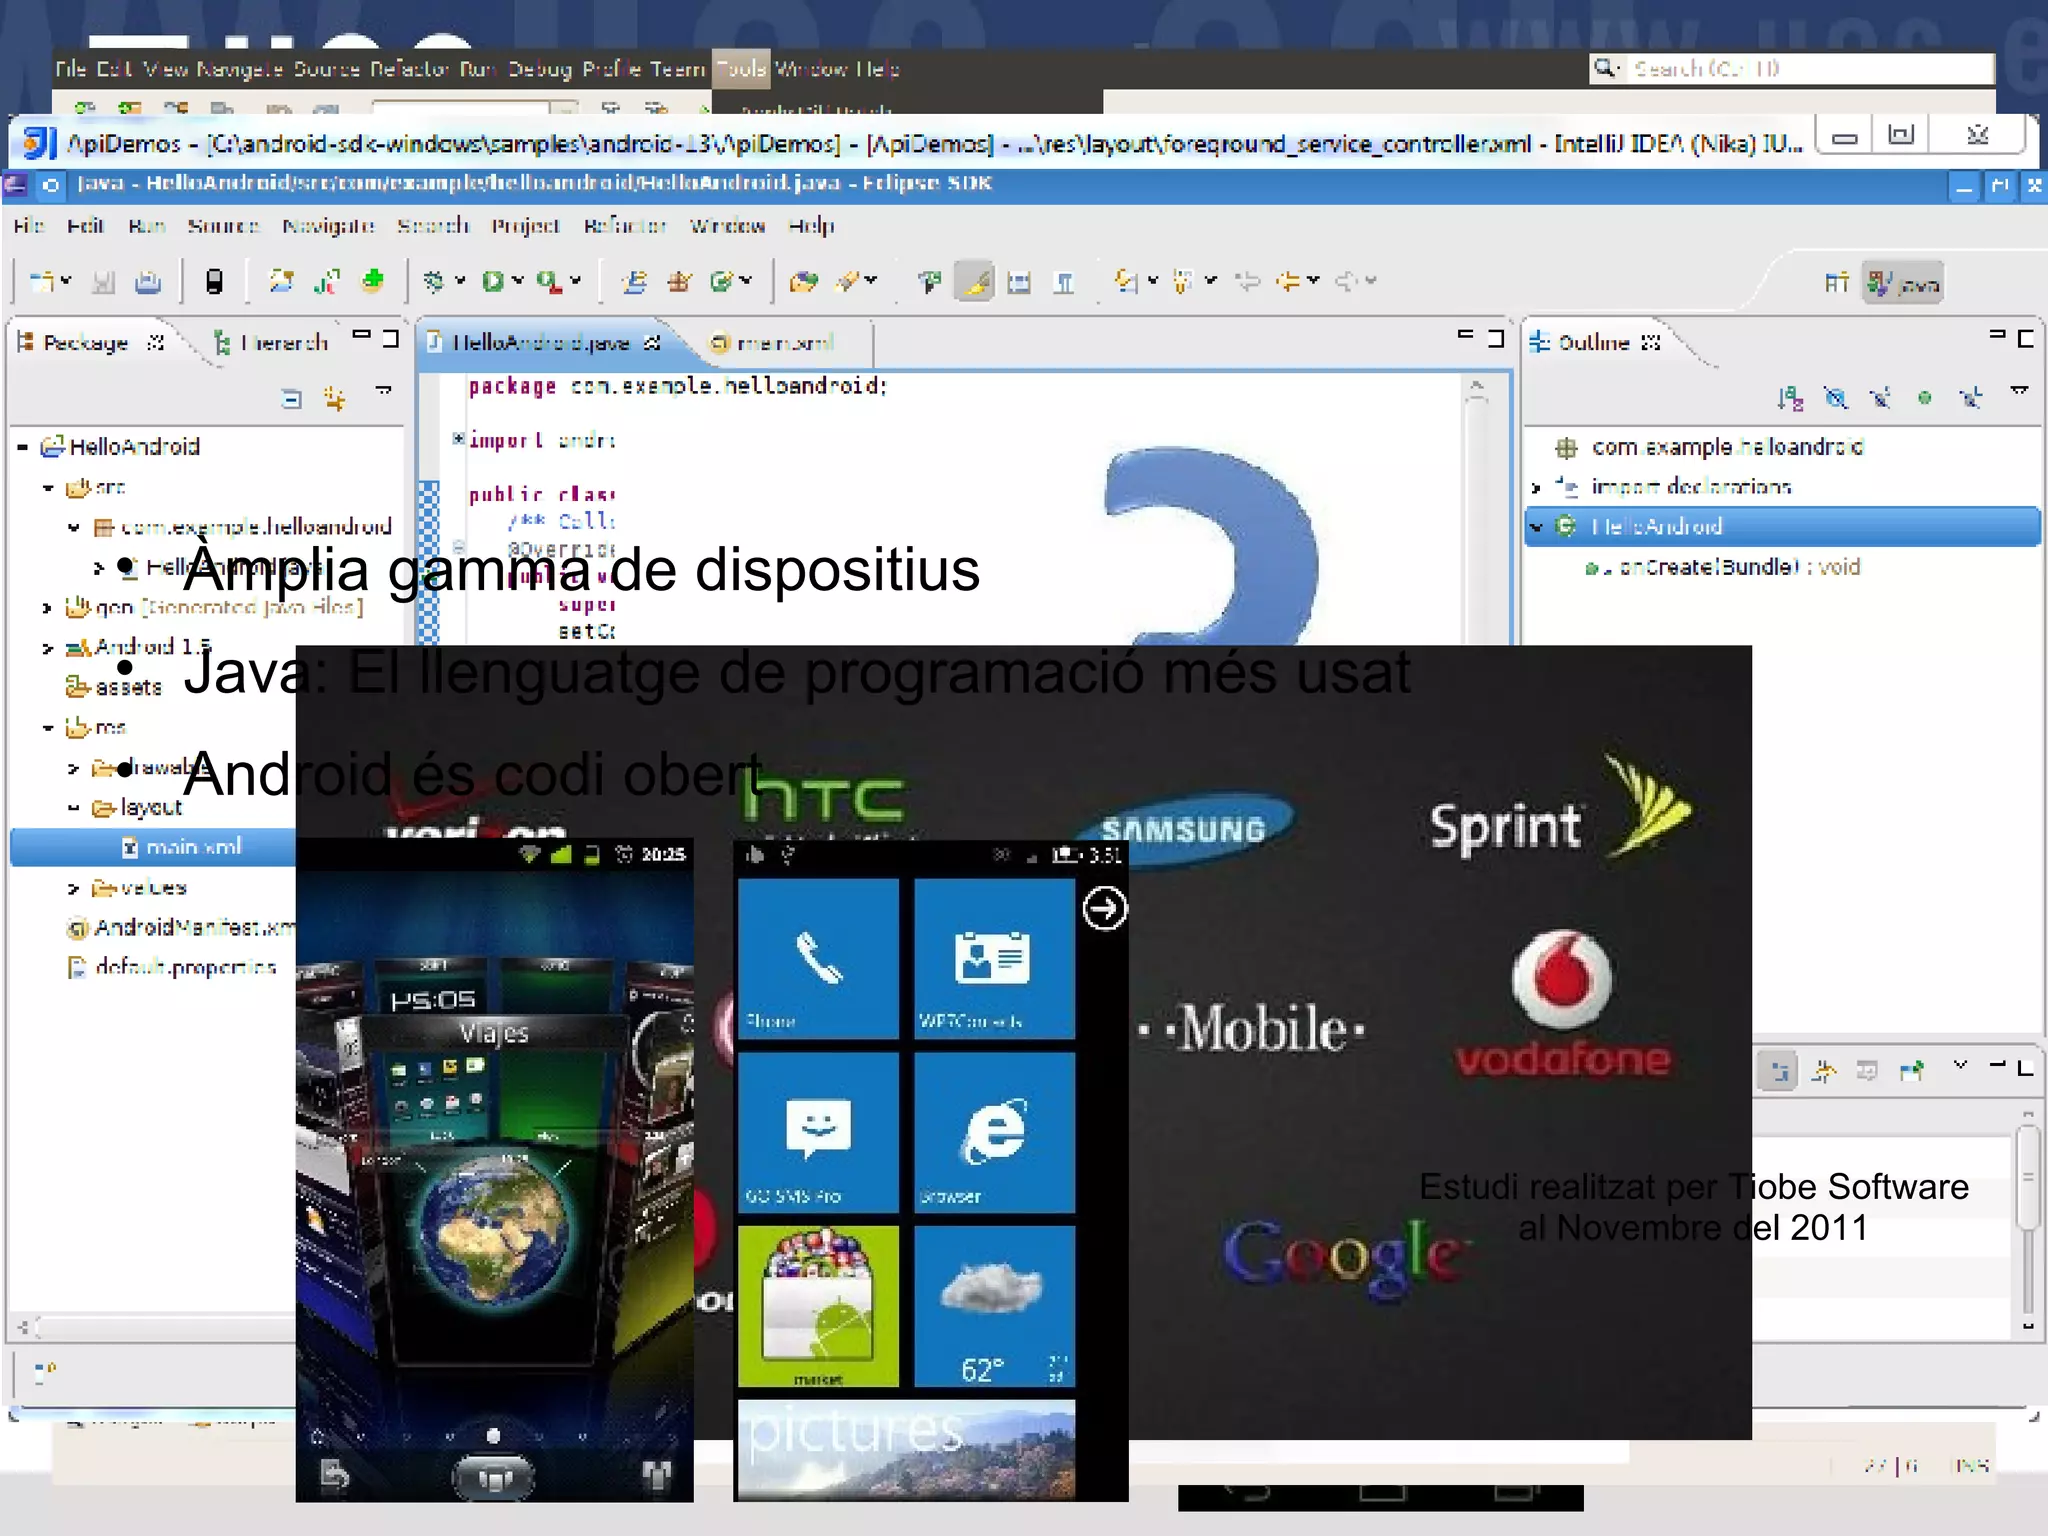2048x1536 pixels.
Task: Click the New wizard icon in Eclipse toolbar
Action: (x=43, y=281)
